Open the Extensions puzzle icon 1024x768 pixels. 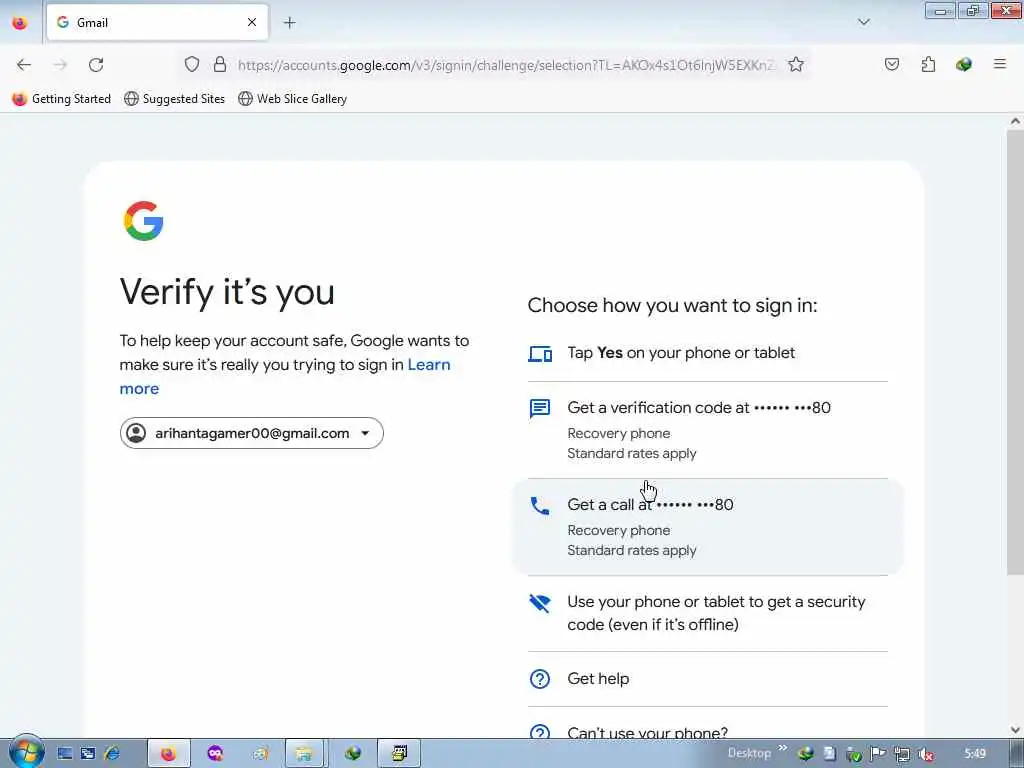point(928,64)
